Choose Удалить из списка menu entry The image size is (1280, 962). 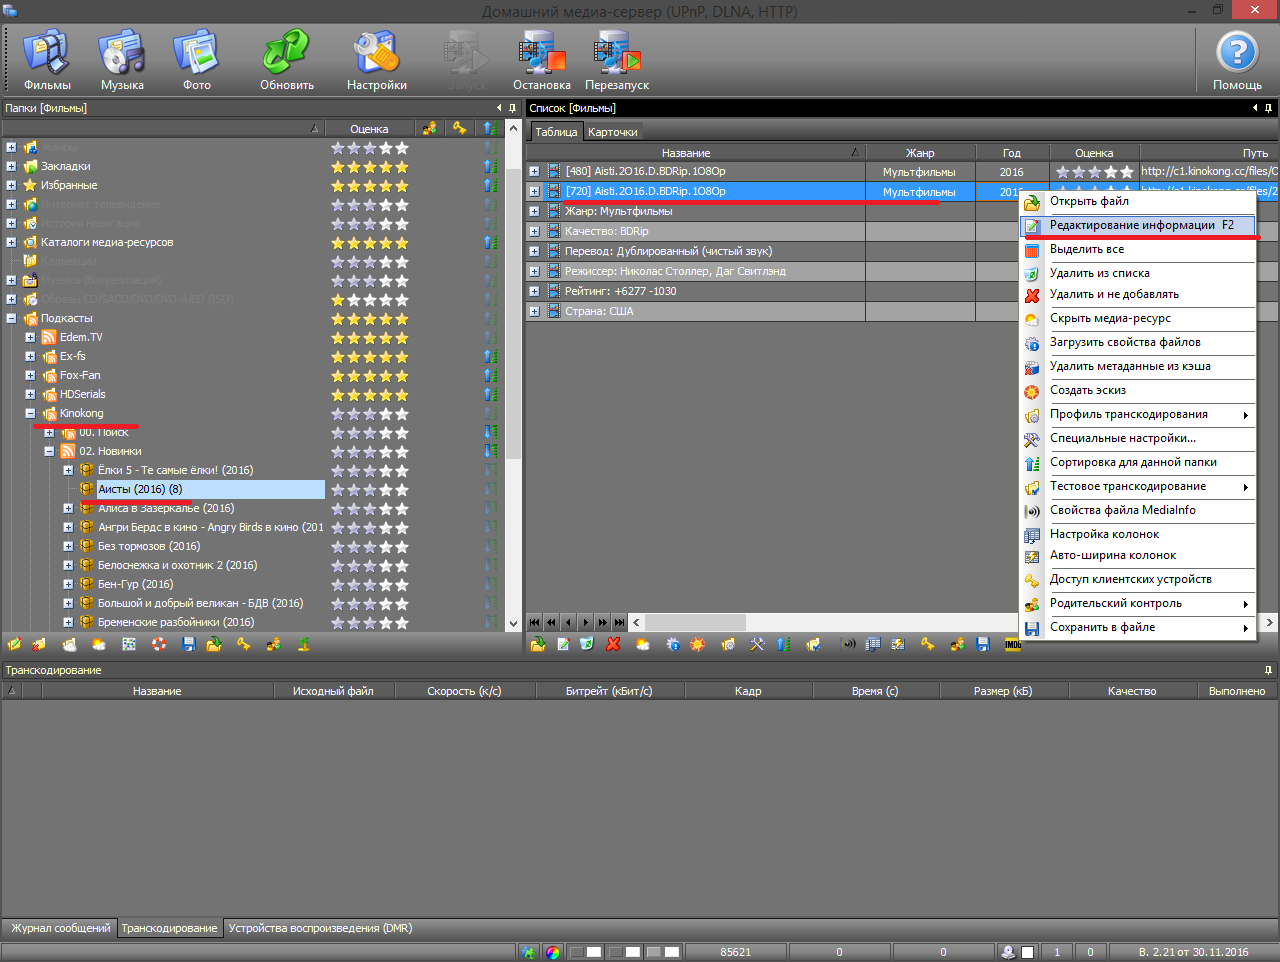click(x=1099, y=273)
